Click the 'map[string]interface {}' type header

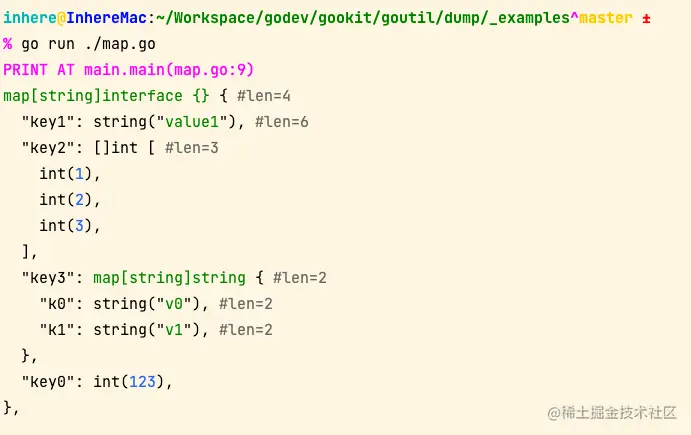106,96
